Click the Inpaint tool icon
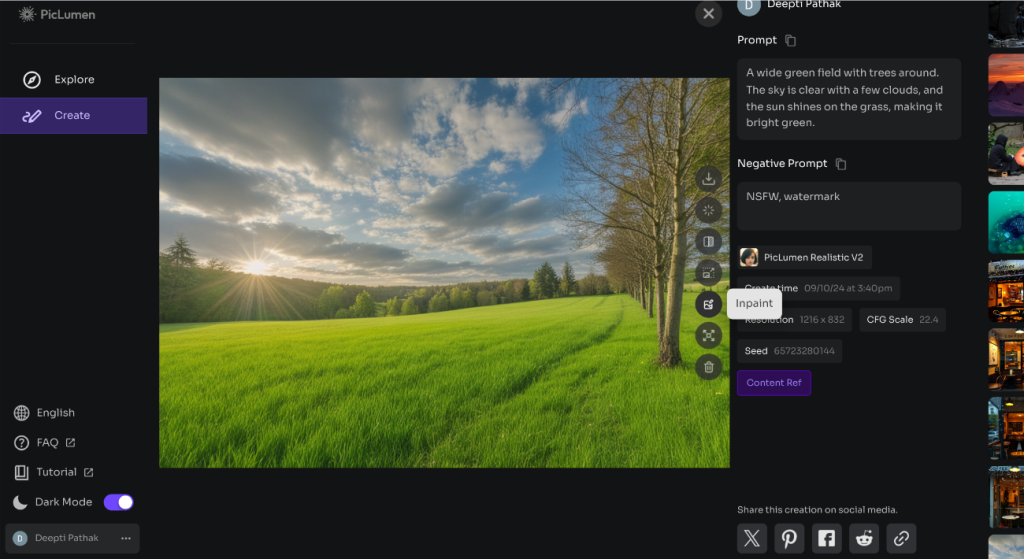This screenshot has width=1024, height=559. (709, 304)
